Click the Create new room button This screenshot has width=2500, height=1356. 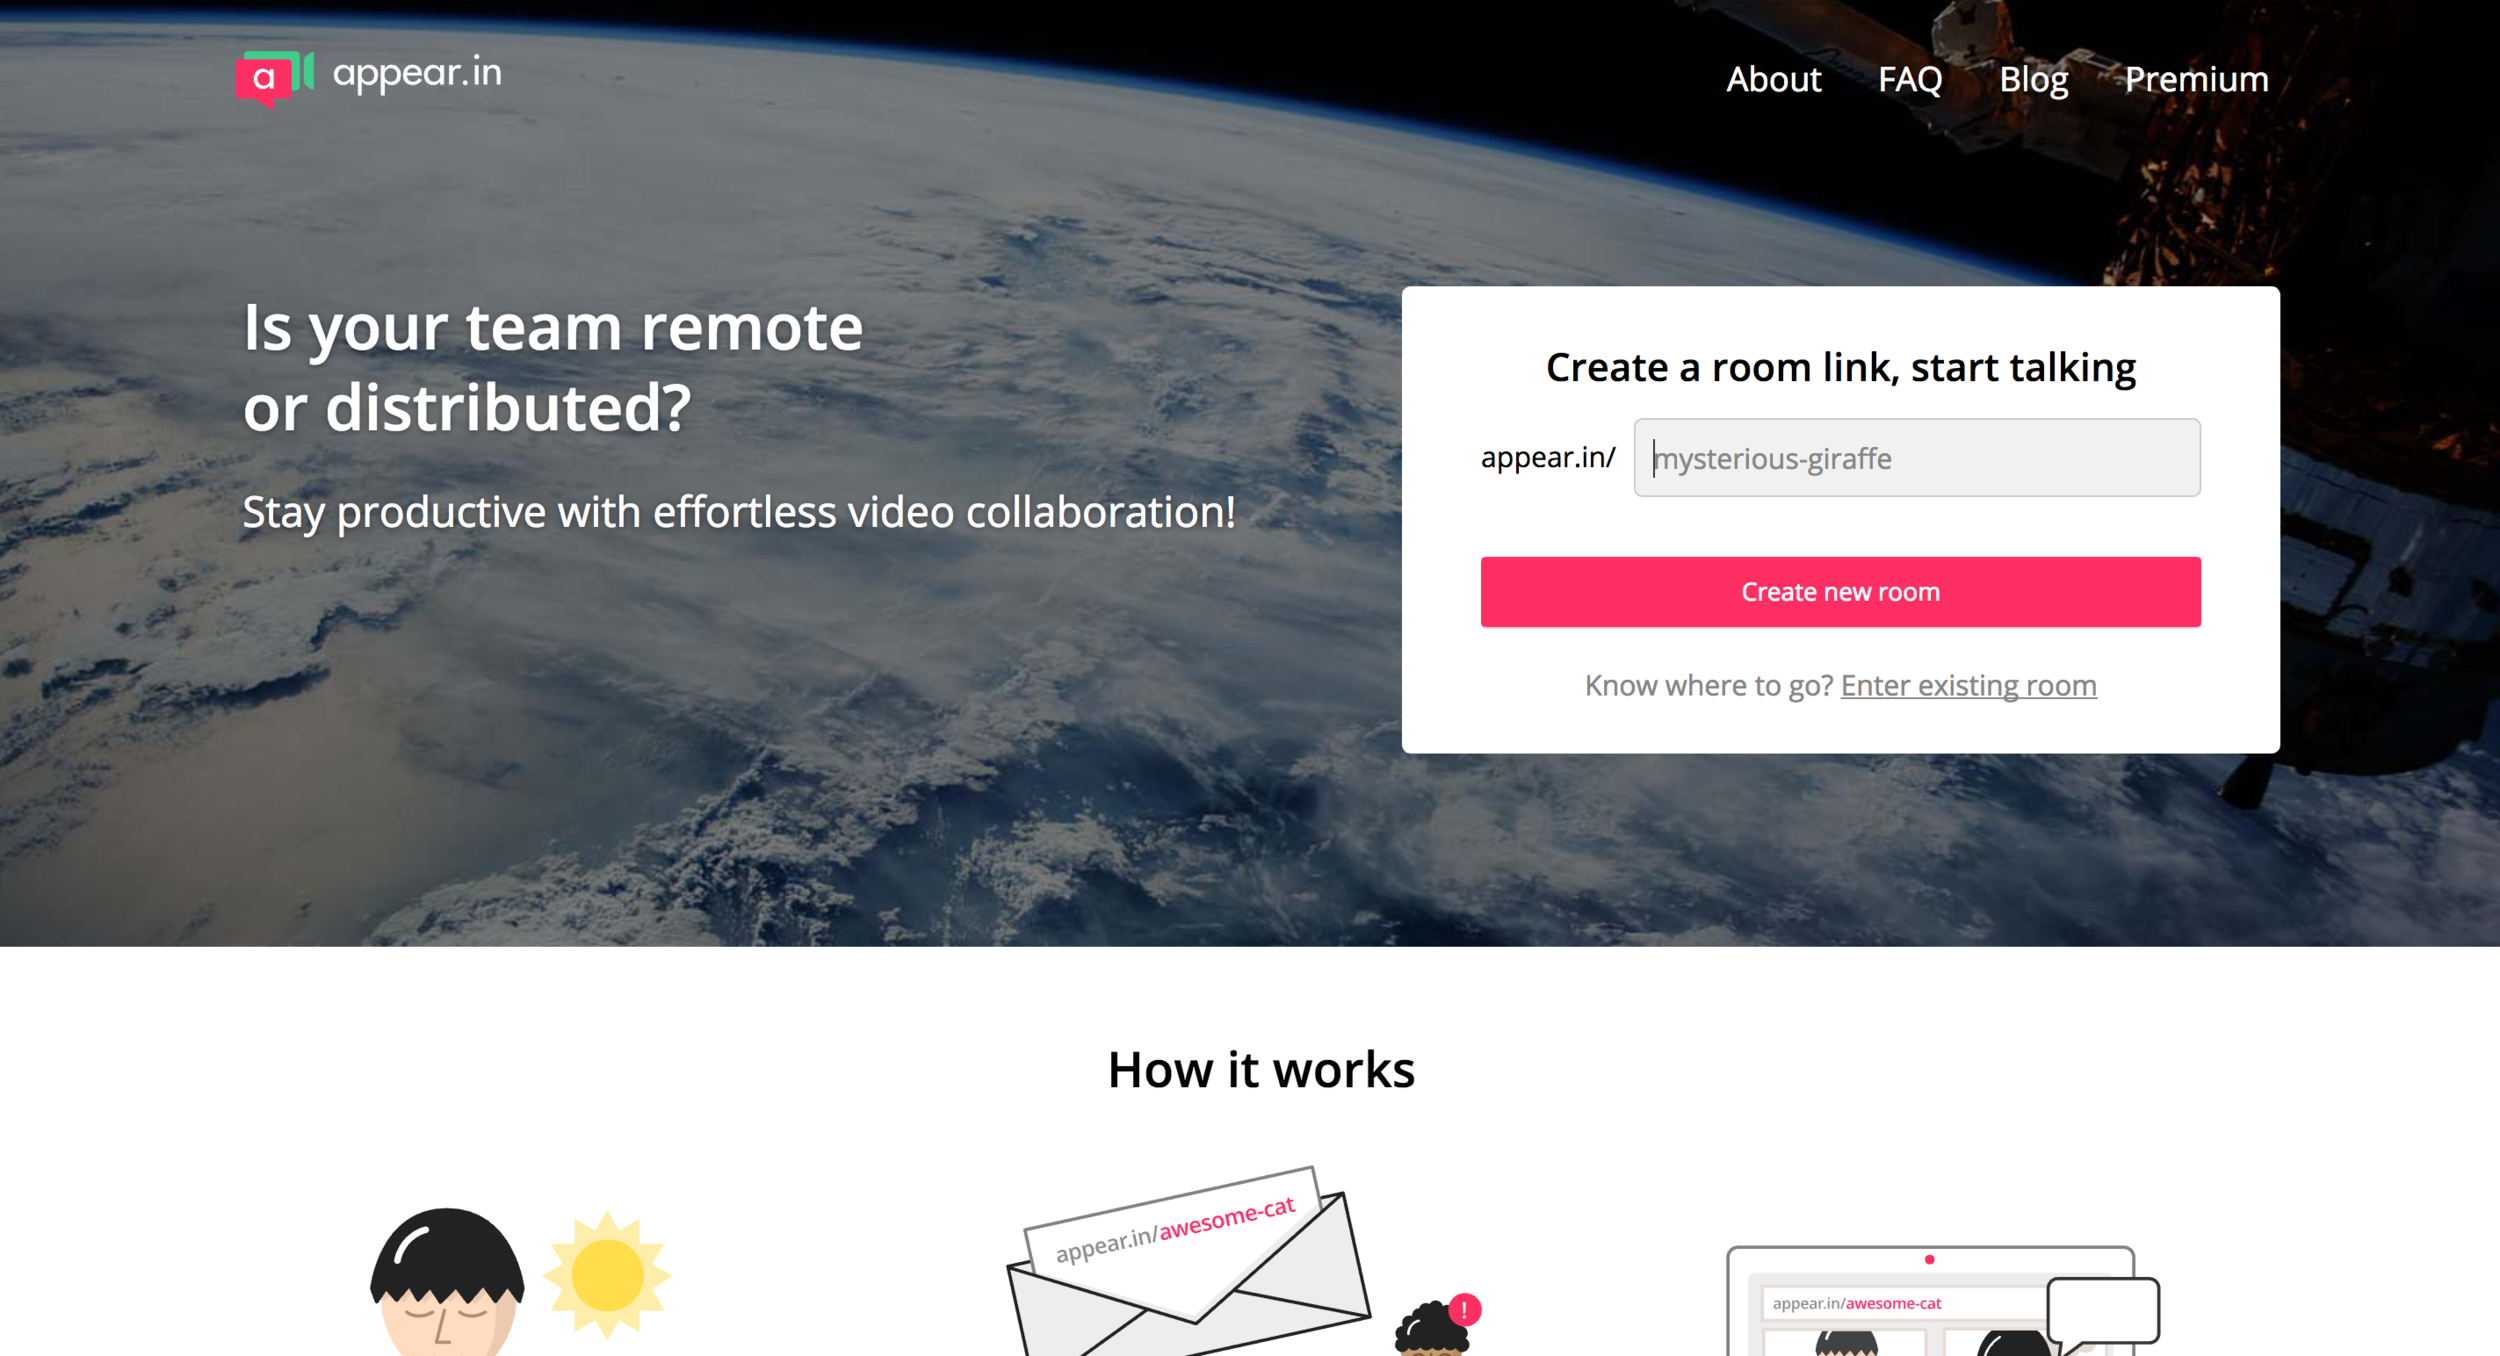coord(1840,592)
